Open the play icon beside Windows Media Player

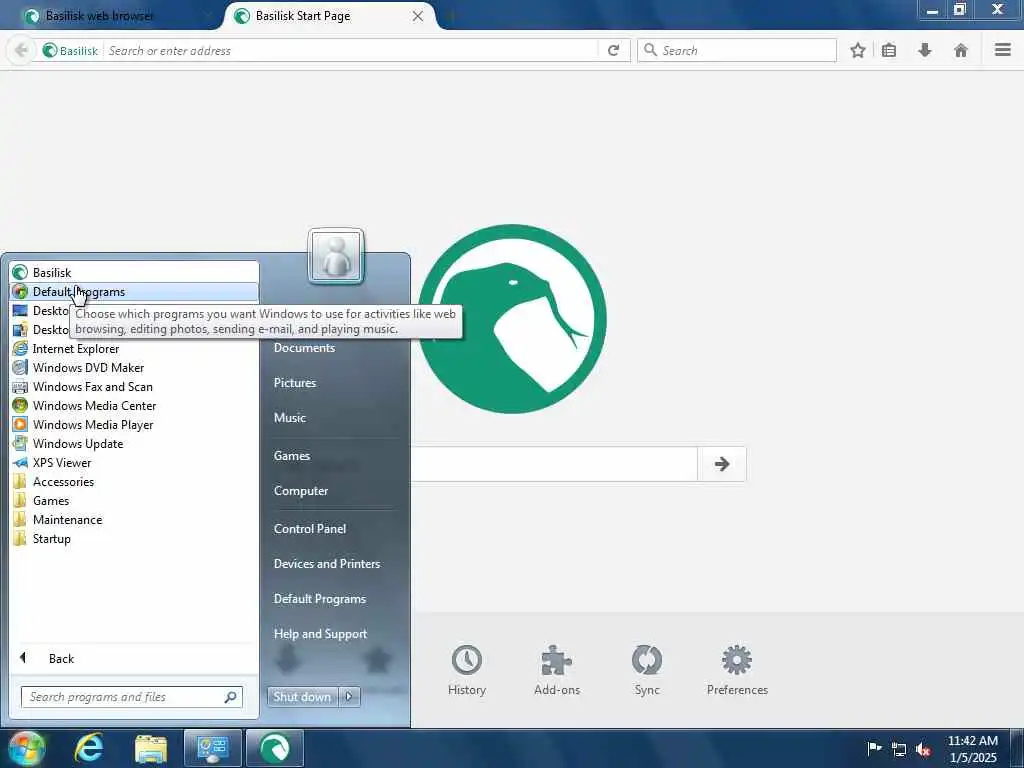coord(20,424)
